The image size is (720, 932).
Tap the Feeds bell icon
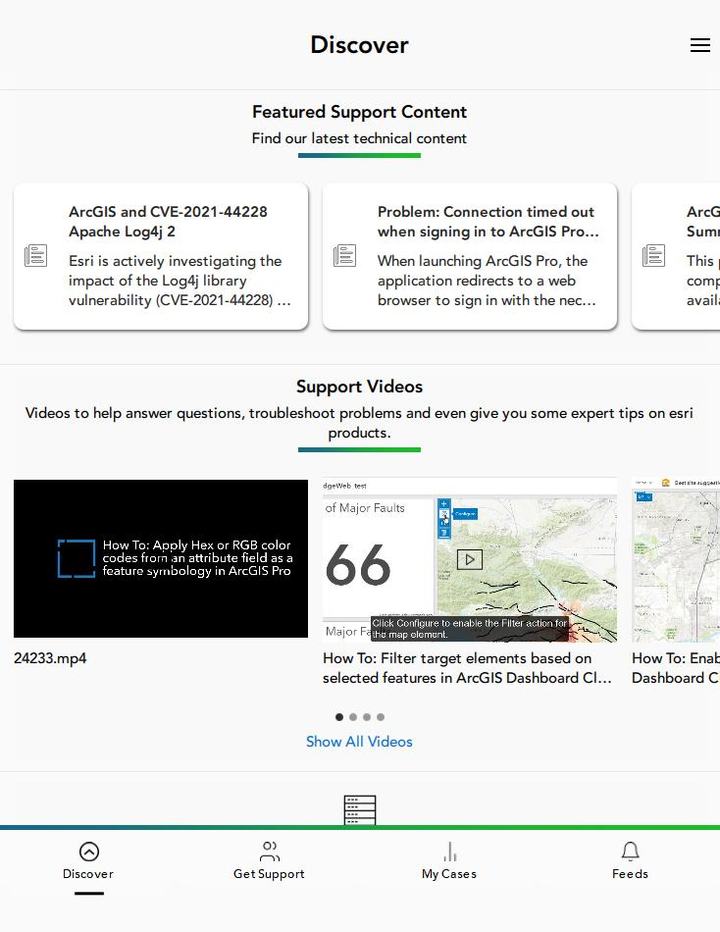[630, 851]
